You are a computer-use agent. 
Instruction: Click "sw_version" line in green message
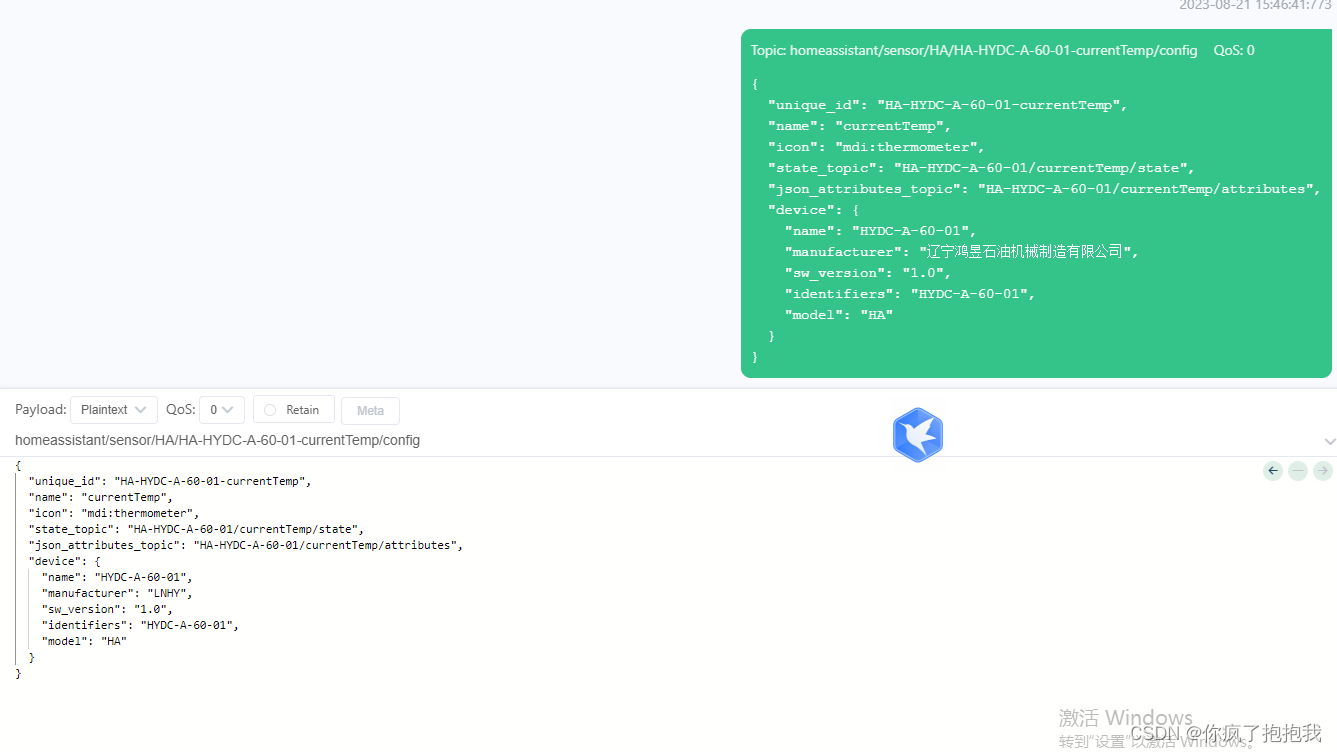(868, 273)
